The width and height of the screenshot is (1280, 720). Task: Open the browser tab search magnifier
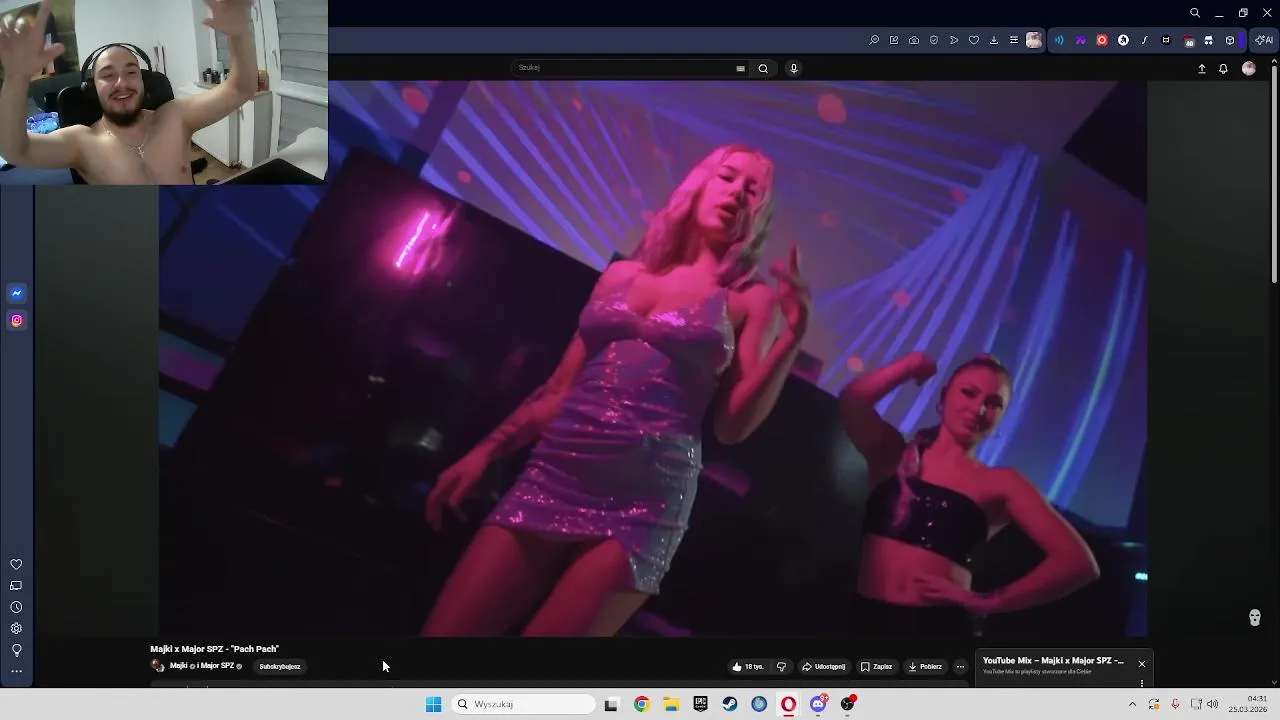point(1195,13)
